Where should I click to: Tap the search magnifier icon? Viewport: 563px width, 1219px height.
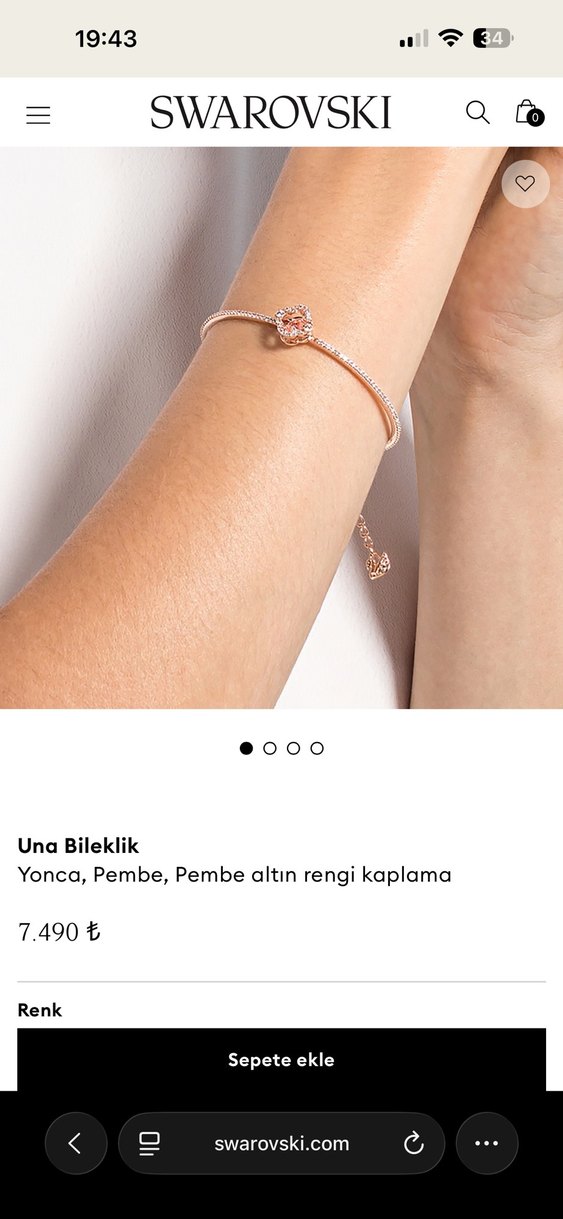tap(478, 113)
